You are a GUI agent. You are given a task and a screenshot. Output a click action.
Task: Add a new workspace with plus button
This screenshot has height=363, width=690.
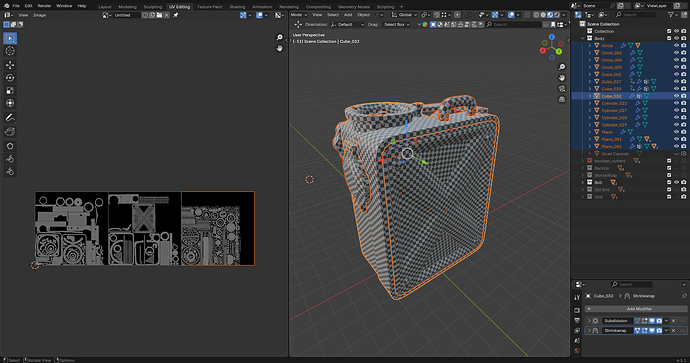[401, 7]
